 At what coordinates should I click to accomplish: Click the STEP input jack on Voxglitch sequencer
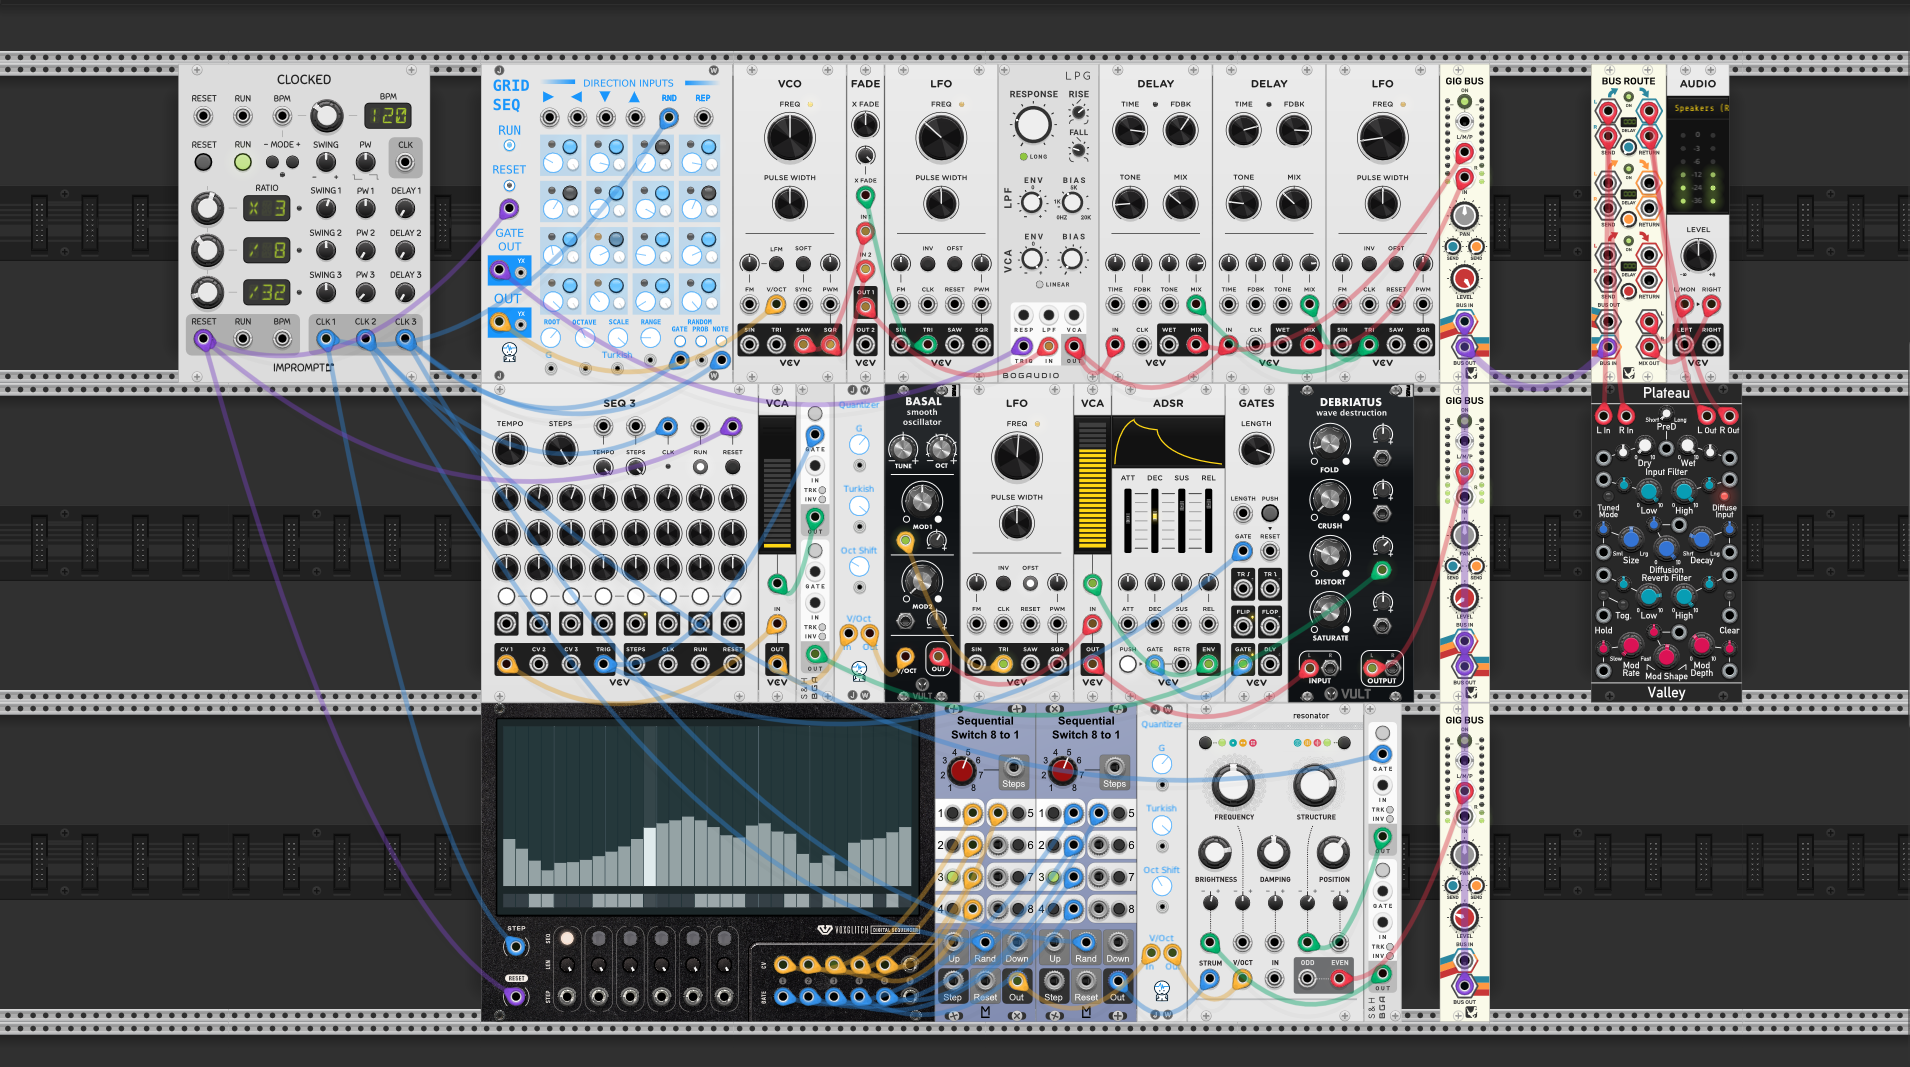point(515,946)
